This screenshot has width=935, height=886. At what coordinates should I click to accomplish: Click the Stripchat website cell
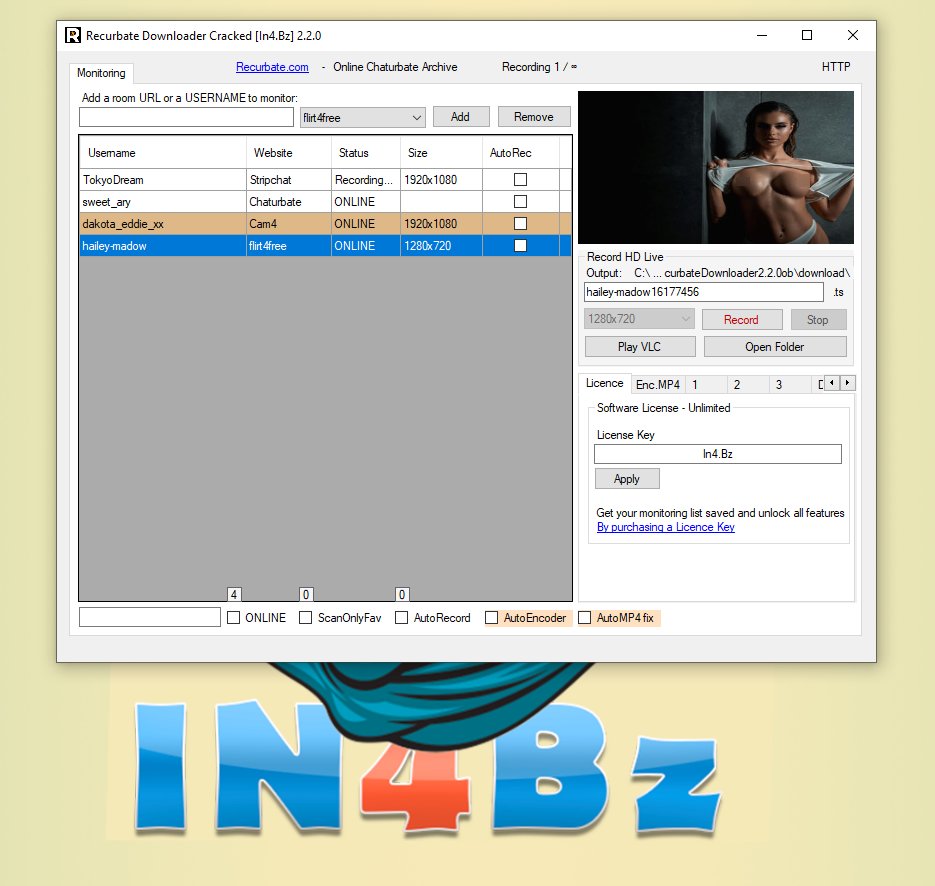click(x=289, y=179)
